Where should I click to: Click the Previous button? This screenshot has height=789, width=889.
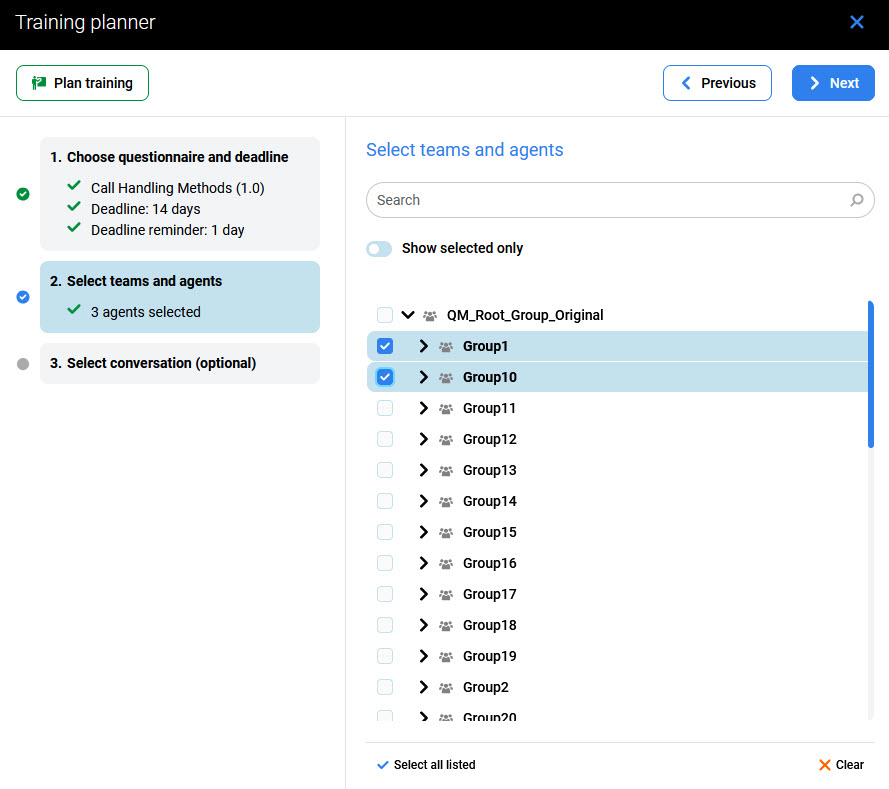point(717,83)
